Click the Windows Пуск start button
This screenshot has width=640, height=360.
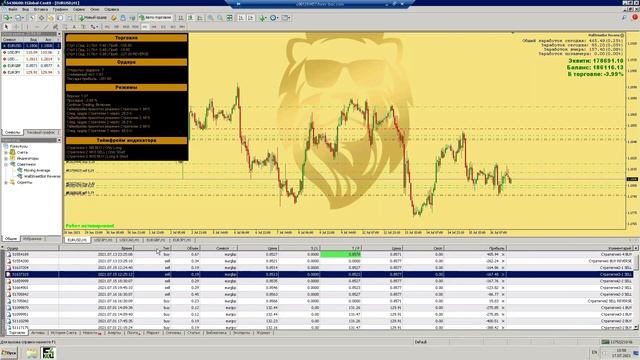point(9,353)
